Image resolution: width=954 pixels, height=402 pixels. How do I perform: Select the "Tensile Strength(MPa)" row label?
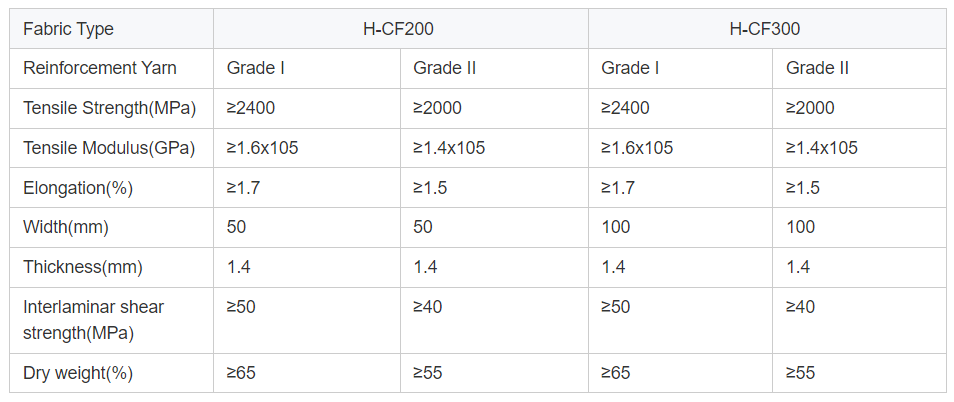click(109, 108)
